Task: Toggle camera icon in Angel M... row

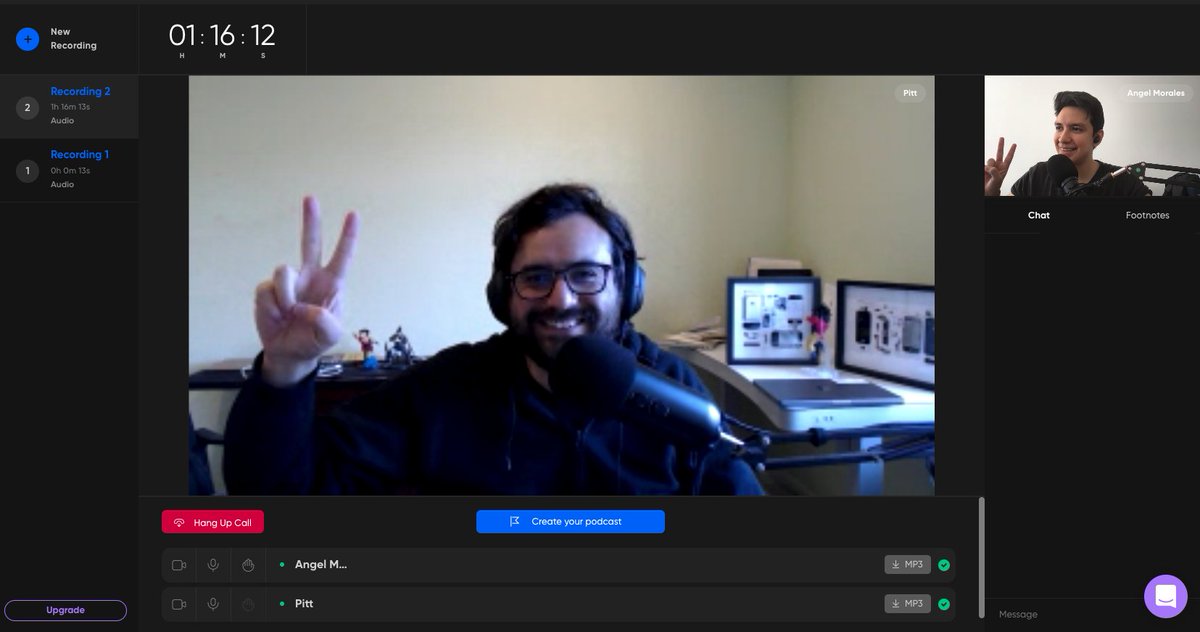Action: 179,565
